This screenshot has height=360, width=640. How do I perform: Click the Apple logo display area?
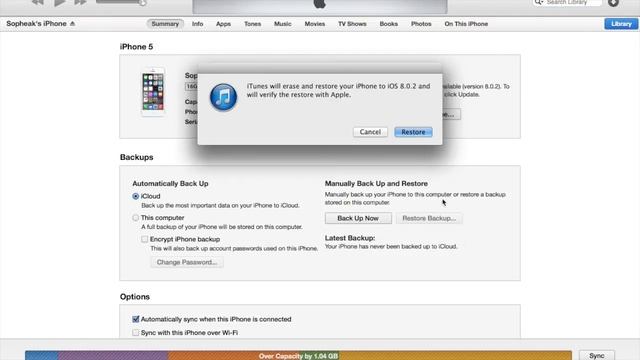click(320, 5)
